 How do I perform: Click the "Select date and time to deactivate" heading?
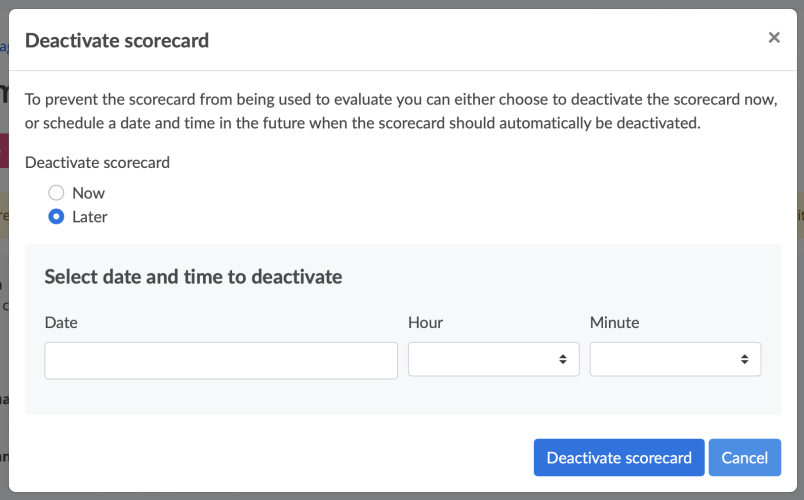[x=193, y=277]
